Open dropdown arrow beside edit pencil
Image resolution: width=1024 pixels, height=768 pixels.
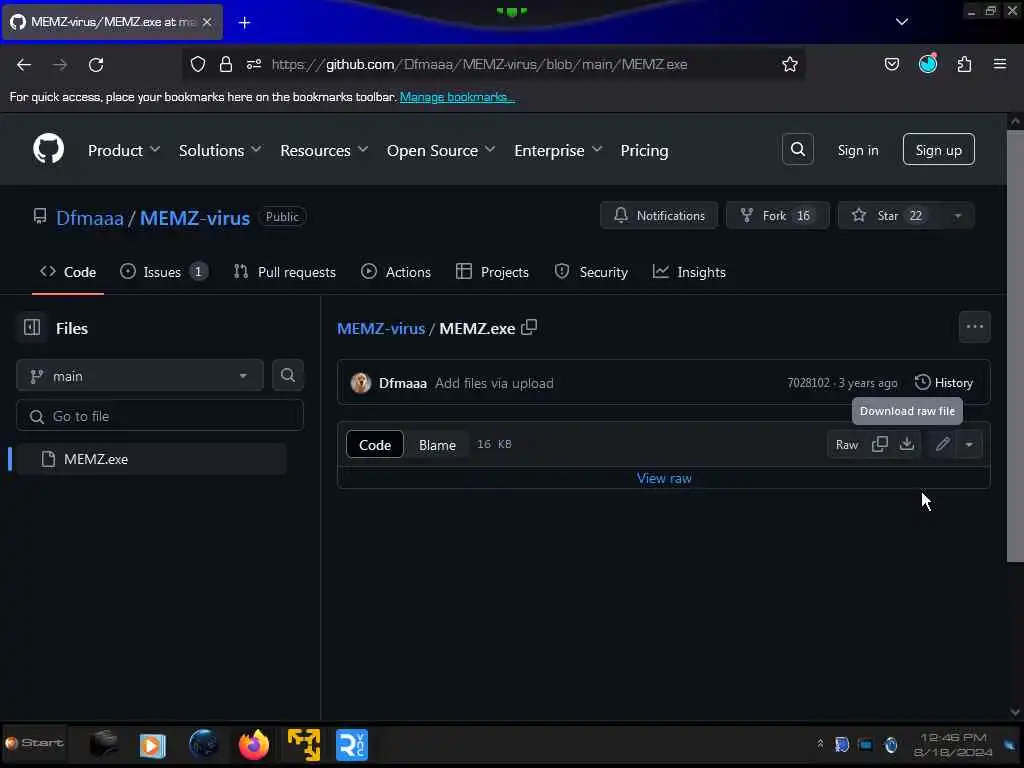pyautogui.click(x=969, y=445)
